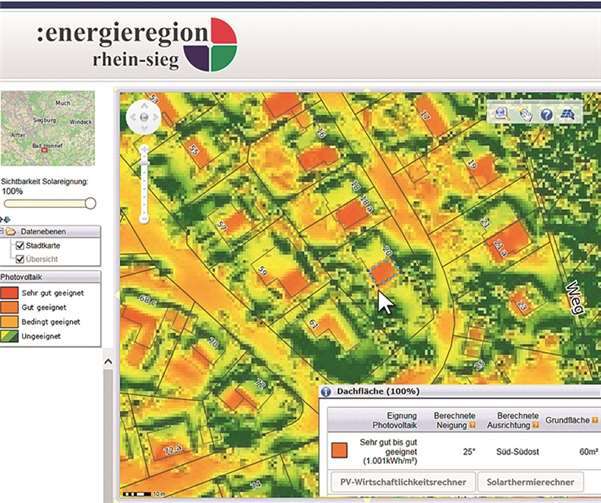Viewport: 601px width, 503px height.
Task: Click the '60m²' area value
Action: (589, 452)
